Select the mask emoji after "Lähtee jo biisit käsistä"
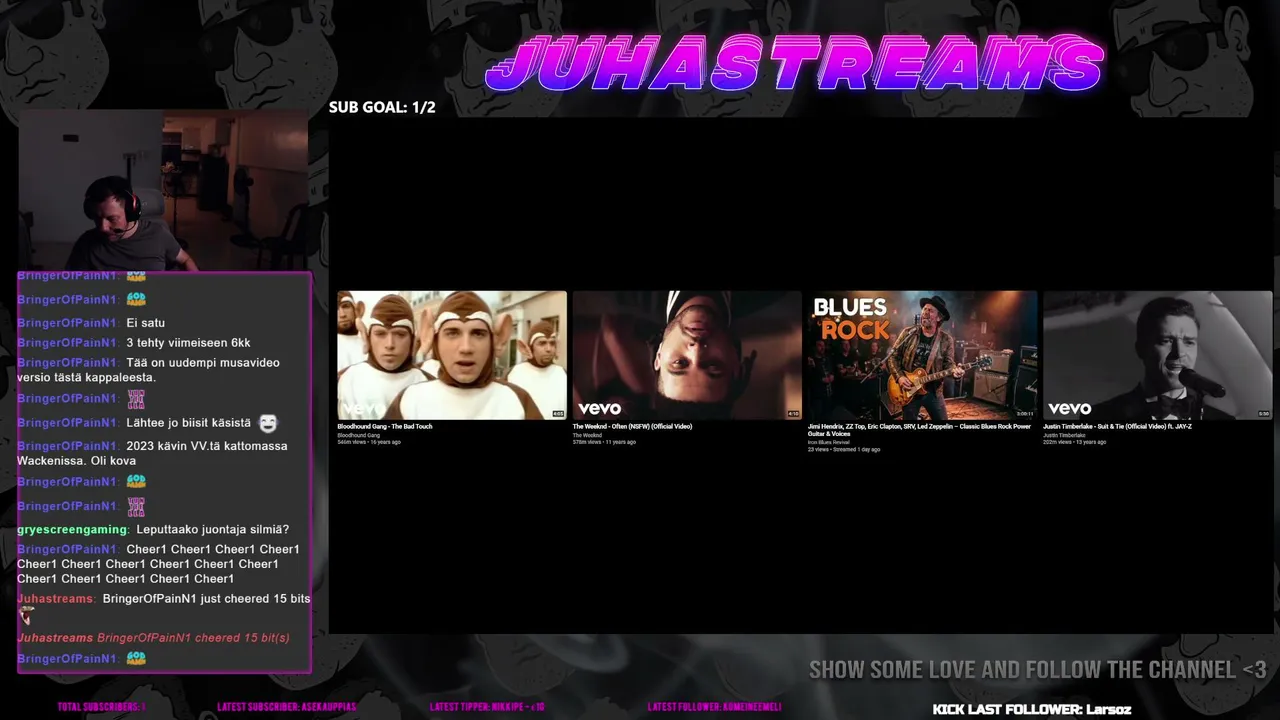 point(268,424)
